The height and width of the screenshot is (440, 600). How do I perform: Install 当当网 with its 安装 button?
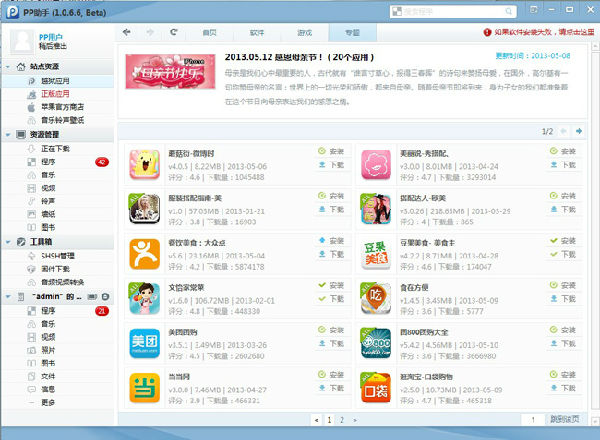(x=331, y=375)
